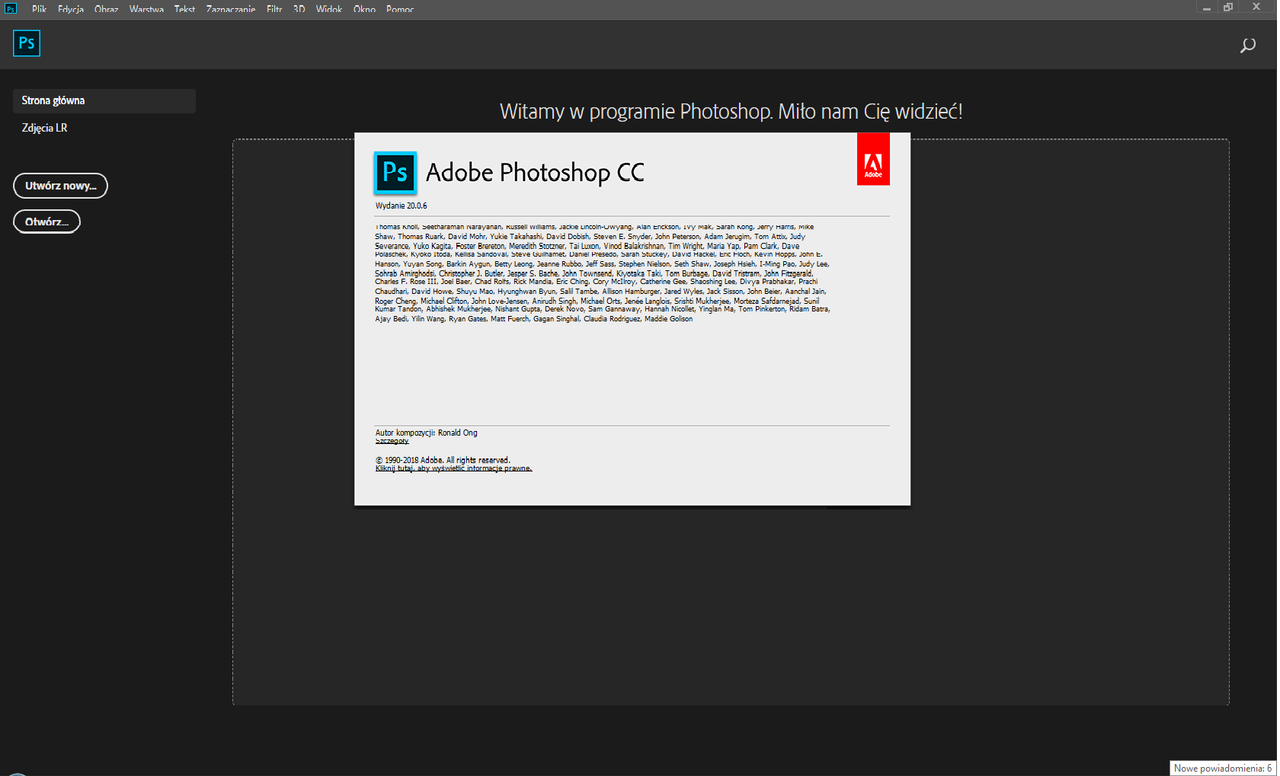Click the Utwórz nowy... button
The image size is (1280, 776).
(x=60, y=186)
